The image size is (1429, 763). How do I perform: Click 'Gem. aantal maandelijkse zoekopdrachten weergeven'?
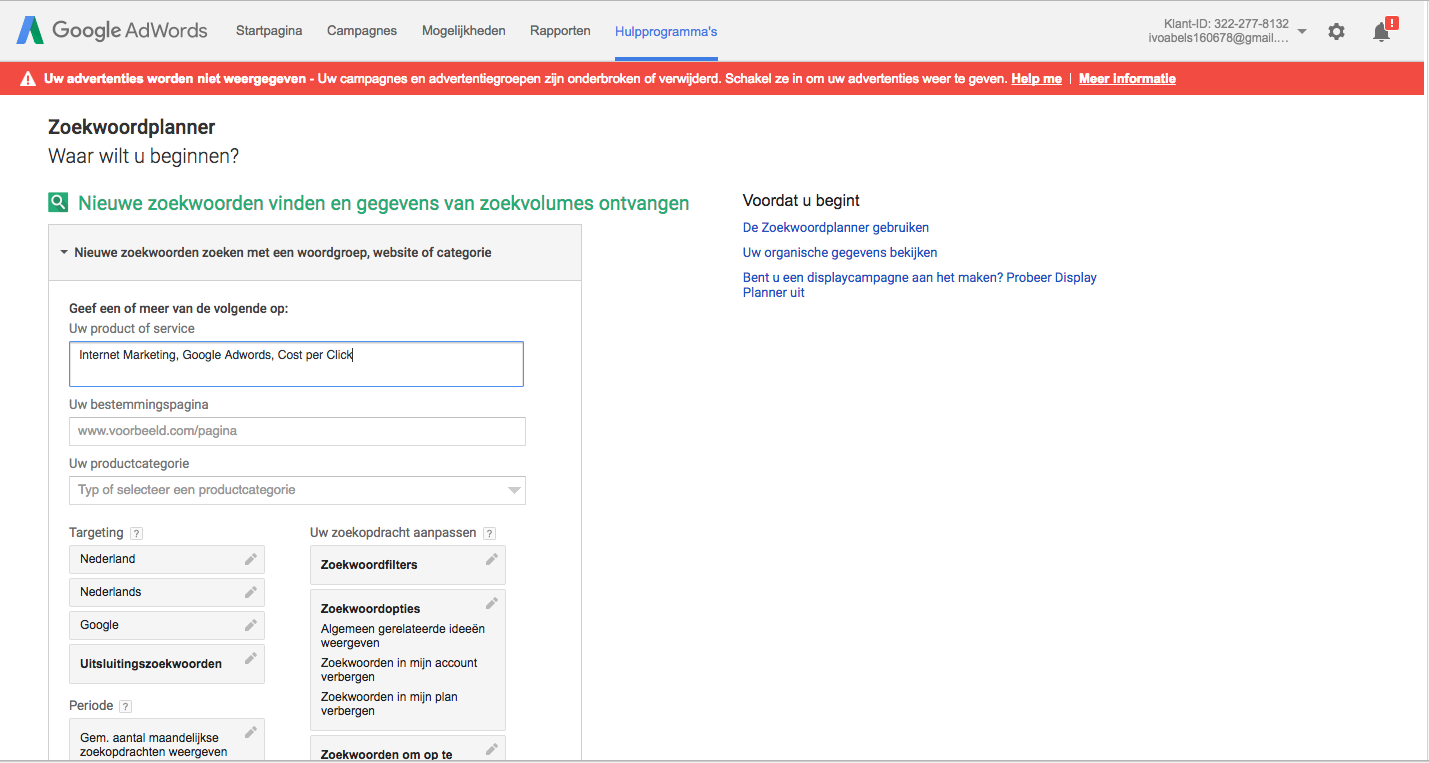154,745
